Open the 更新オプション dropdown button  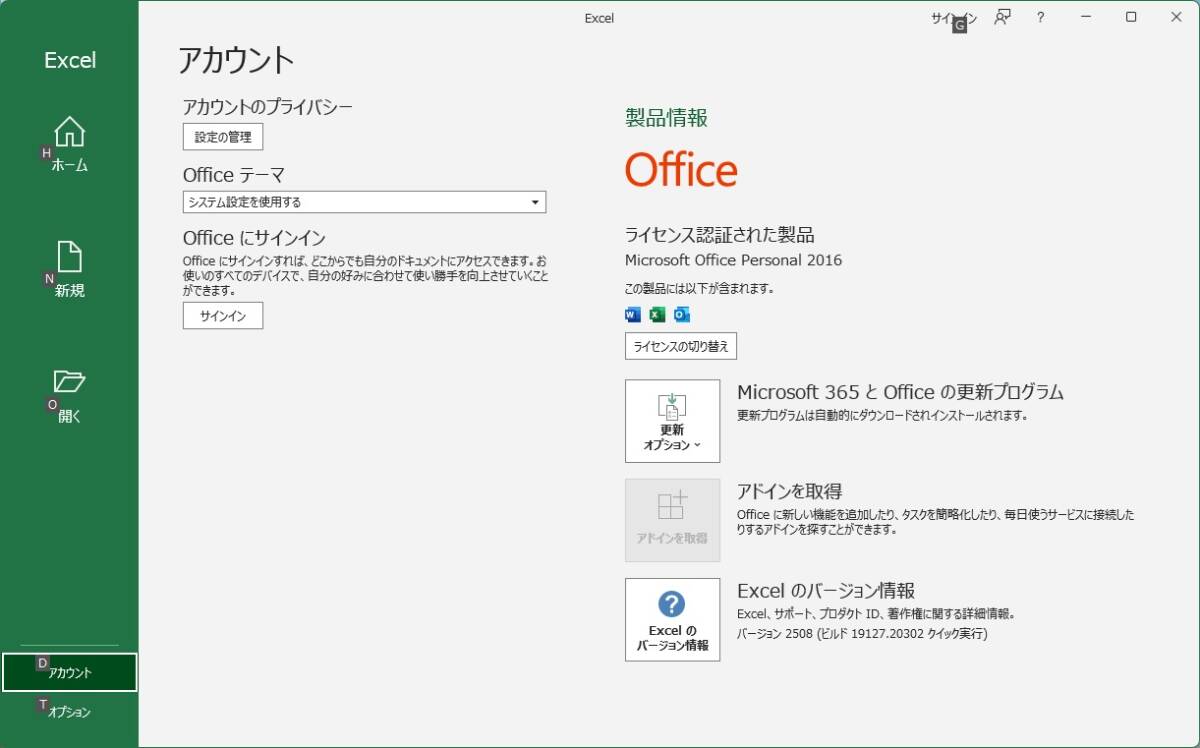click(x=672, y=421)
